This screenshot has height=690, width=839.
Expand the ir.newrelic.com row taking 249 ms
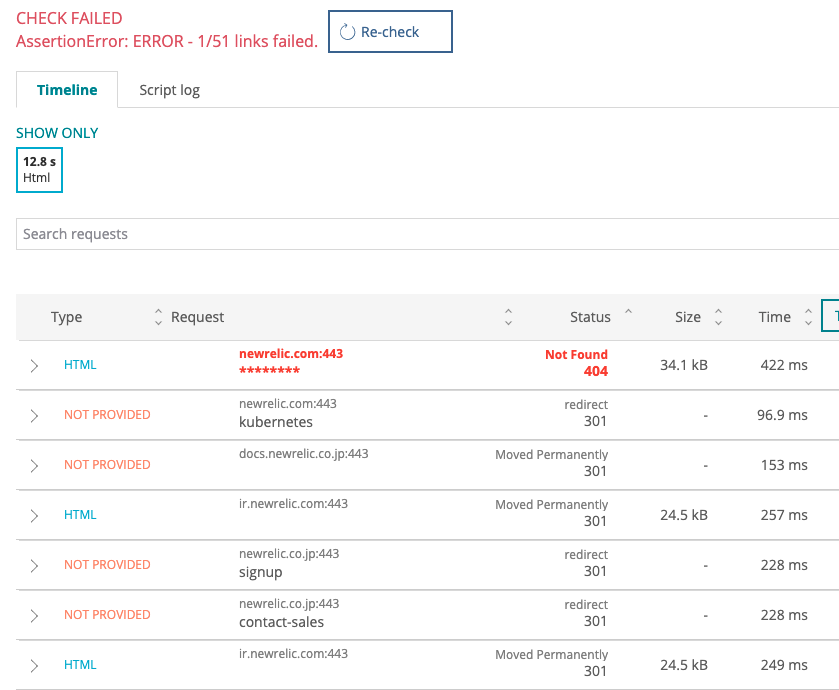tap(34, 665)
